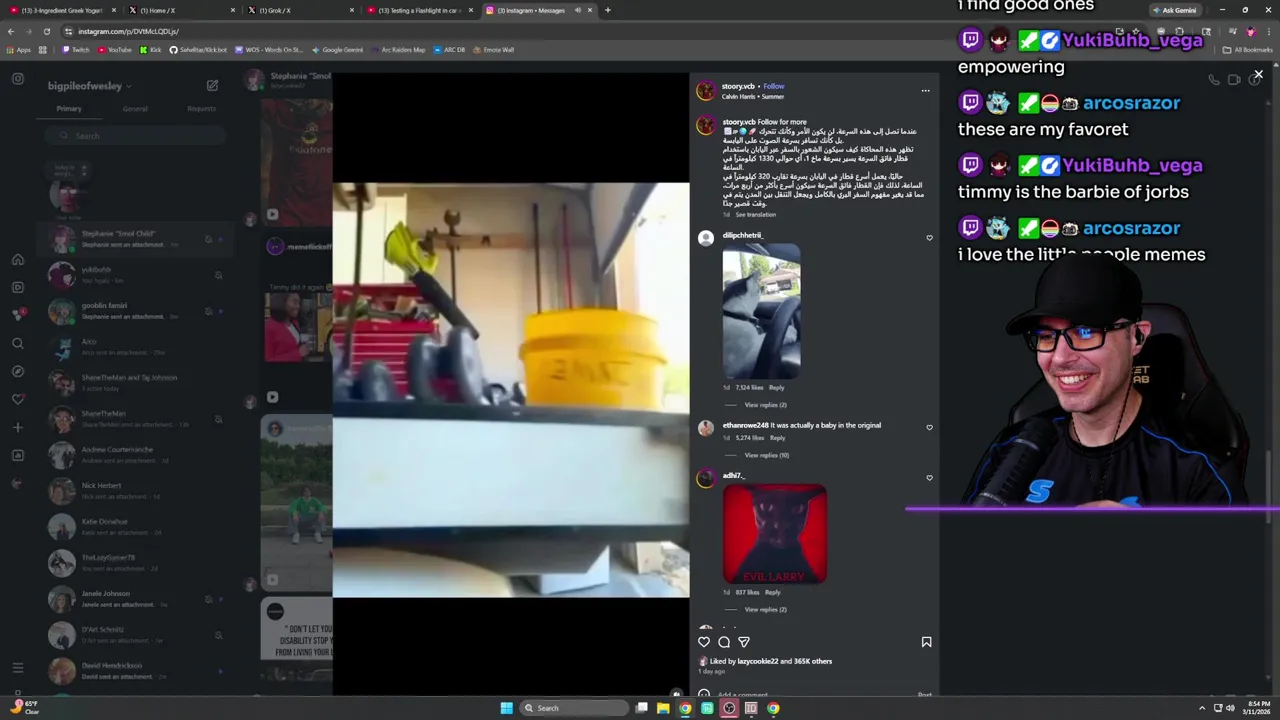Open the Twitch bookmark

click(75, 50)
